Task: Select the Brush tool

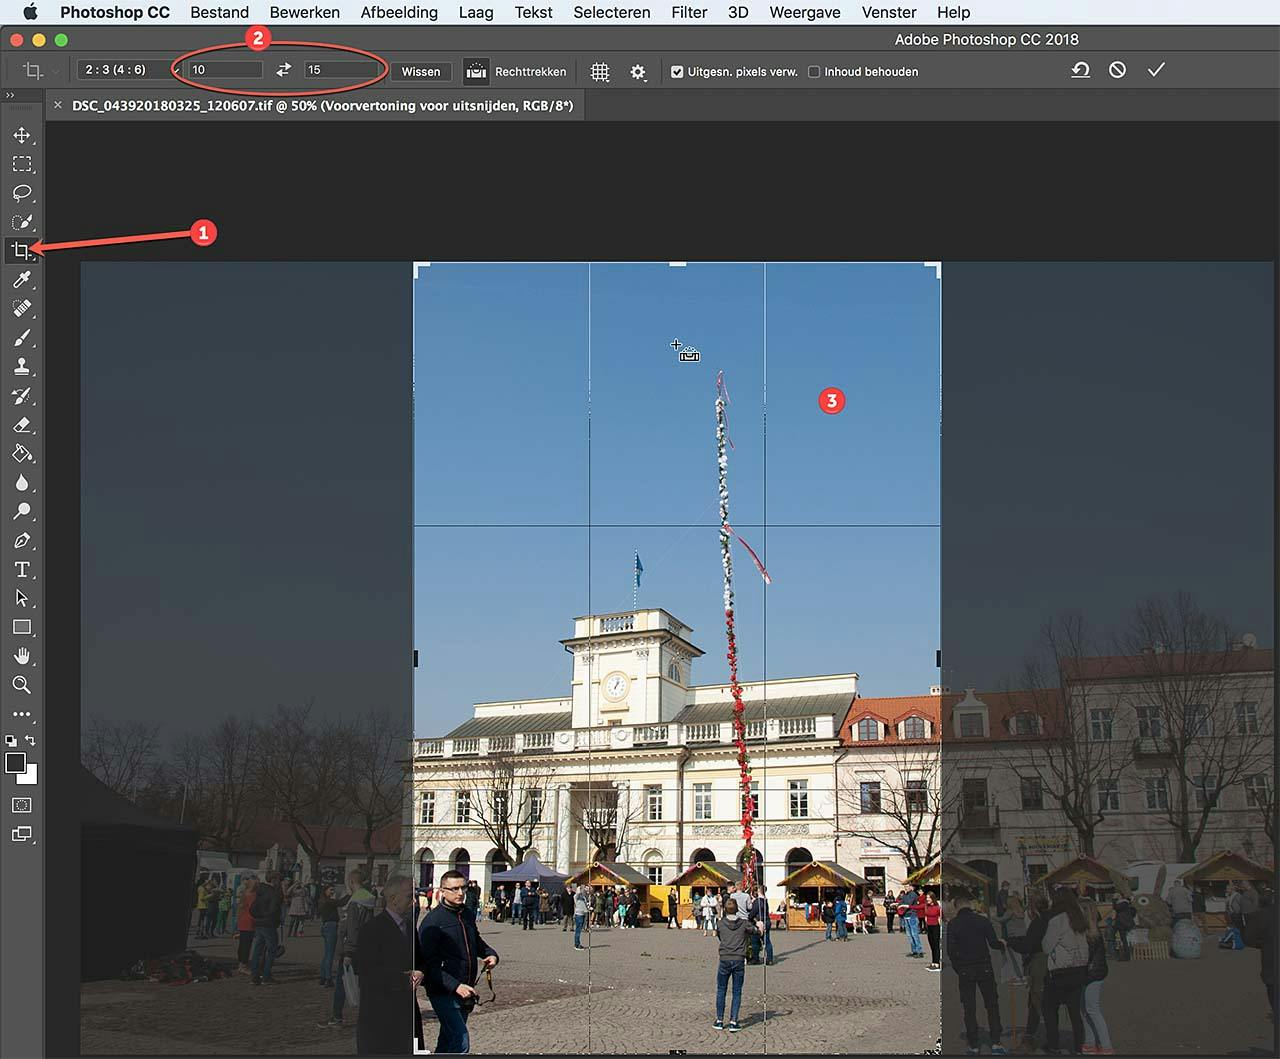Action: 22,338
